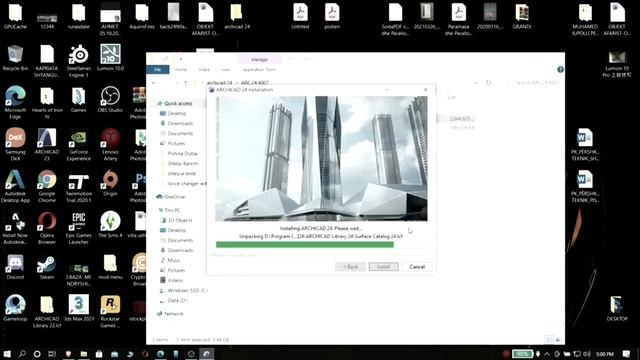Select the Twinmotion Trial 2020.1 icon
The height and width of the screenshot is (360, 640).
pyautogui.click(x=78, y=186)
